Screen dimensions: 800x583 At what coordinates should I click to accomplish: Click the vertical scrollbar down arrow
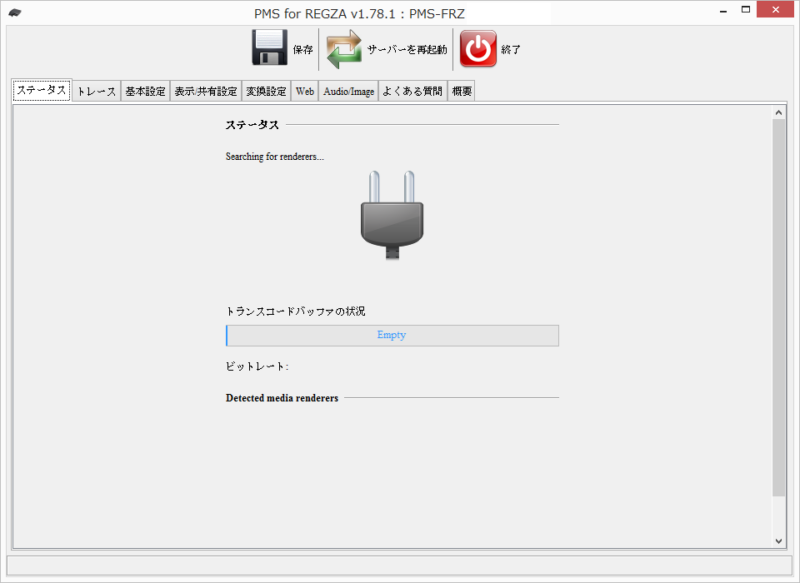click(x=779, y=541)
